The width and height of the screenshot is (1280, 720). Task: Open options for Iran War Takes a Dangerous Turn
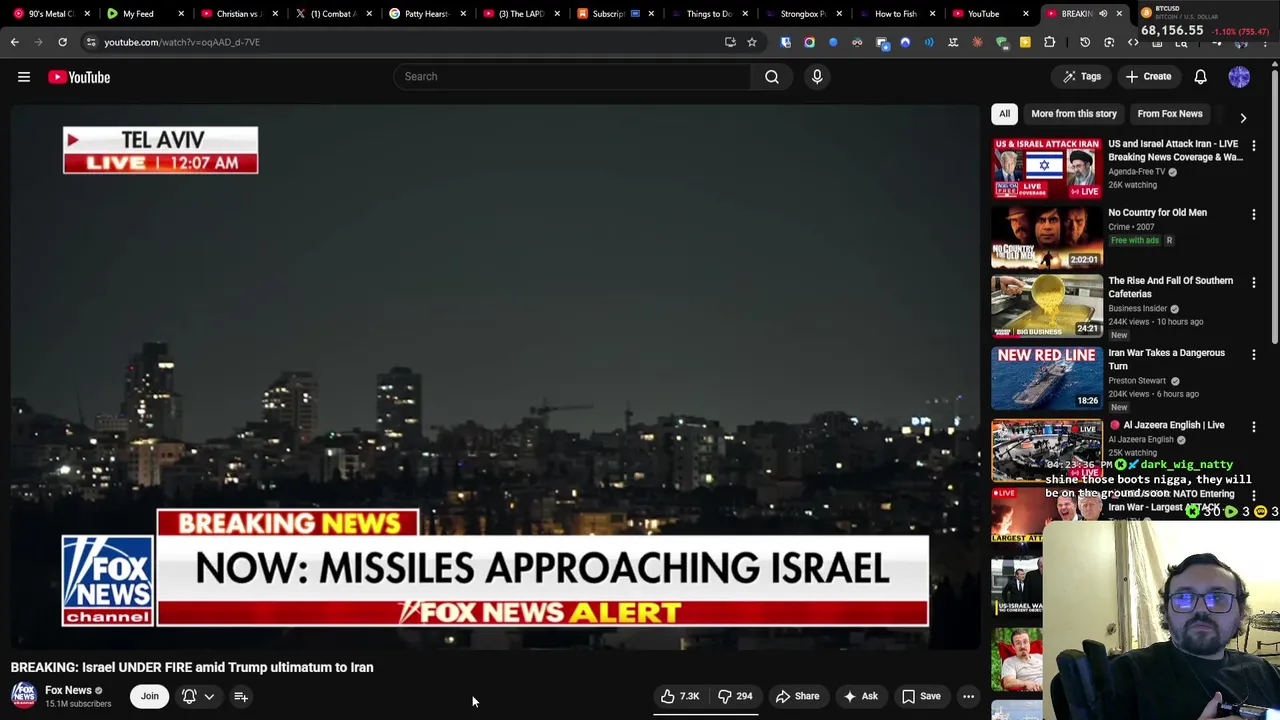[1254, 354]
